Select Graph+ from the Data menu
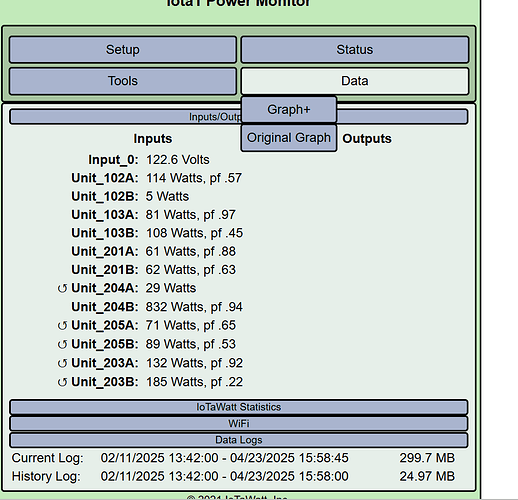This screenshot has height=500, width=518. pyautogui.click(x=289, y=109)
